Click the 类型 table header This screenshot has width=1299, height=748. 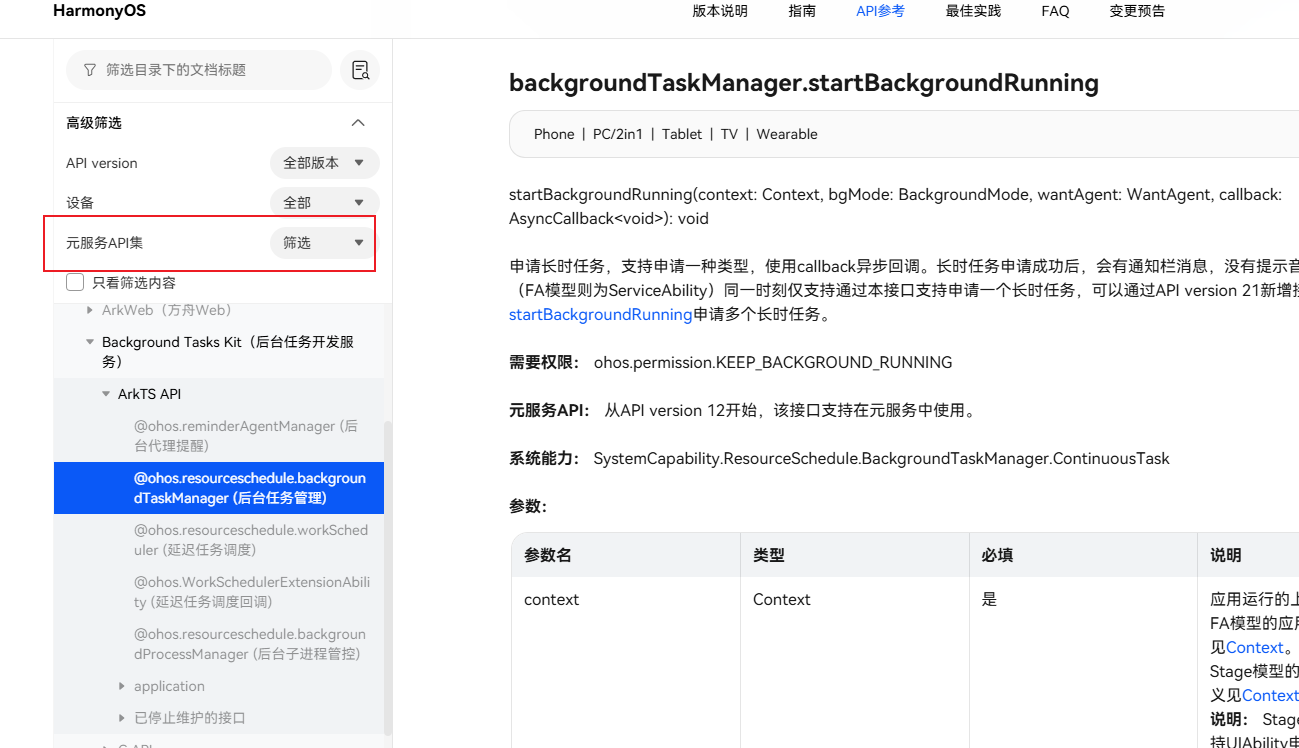tap(769, 555)
